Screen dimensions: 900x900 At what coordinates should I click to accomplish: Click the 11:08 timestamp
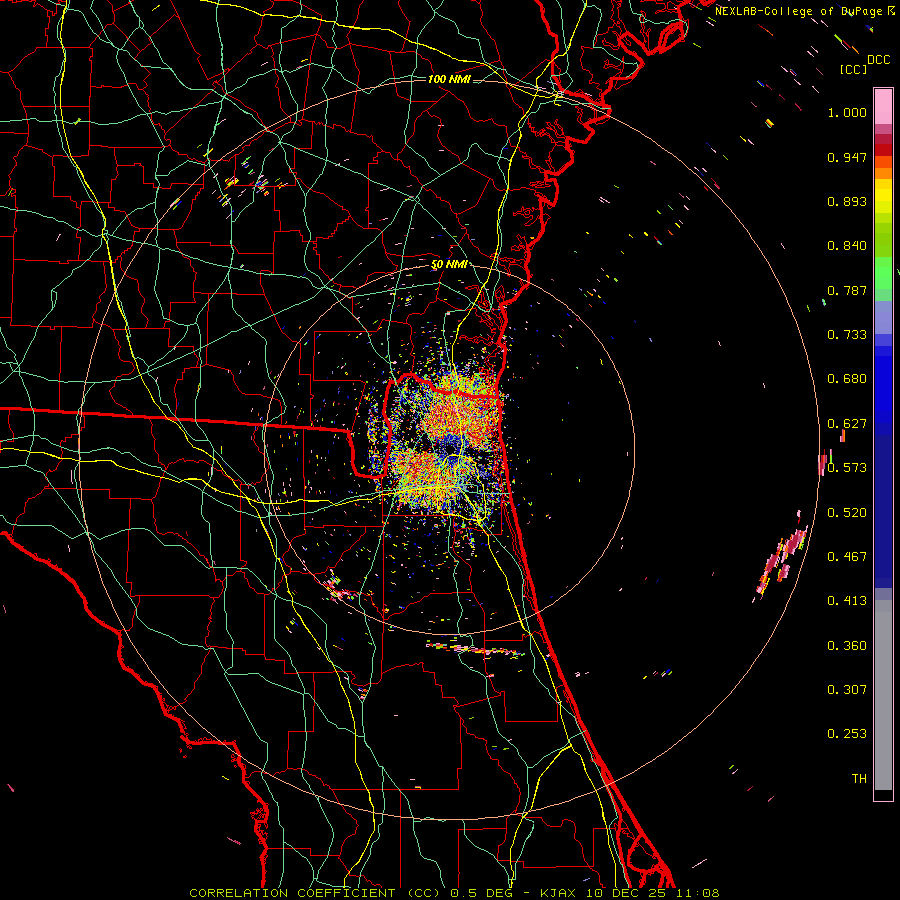point(697,893)
